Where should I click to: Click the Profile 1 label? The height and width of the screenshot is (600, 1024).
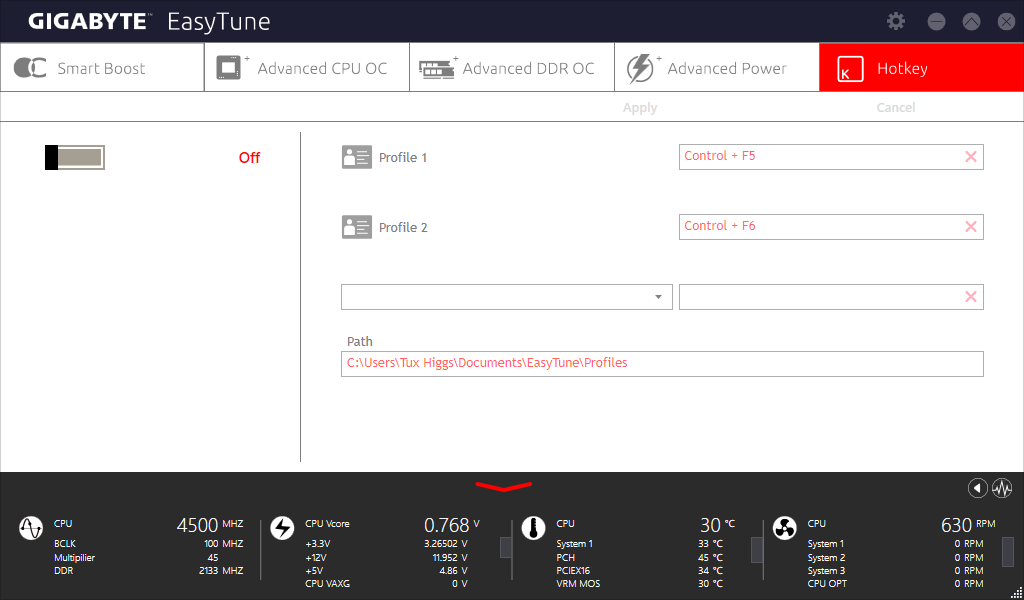point(403,157)
